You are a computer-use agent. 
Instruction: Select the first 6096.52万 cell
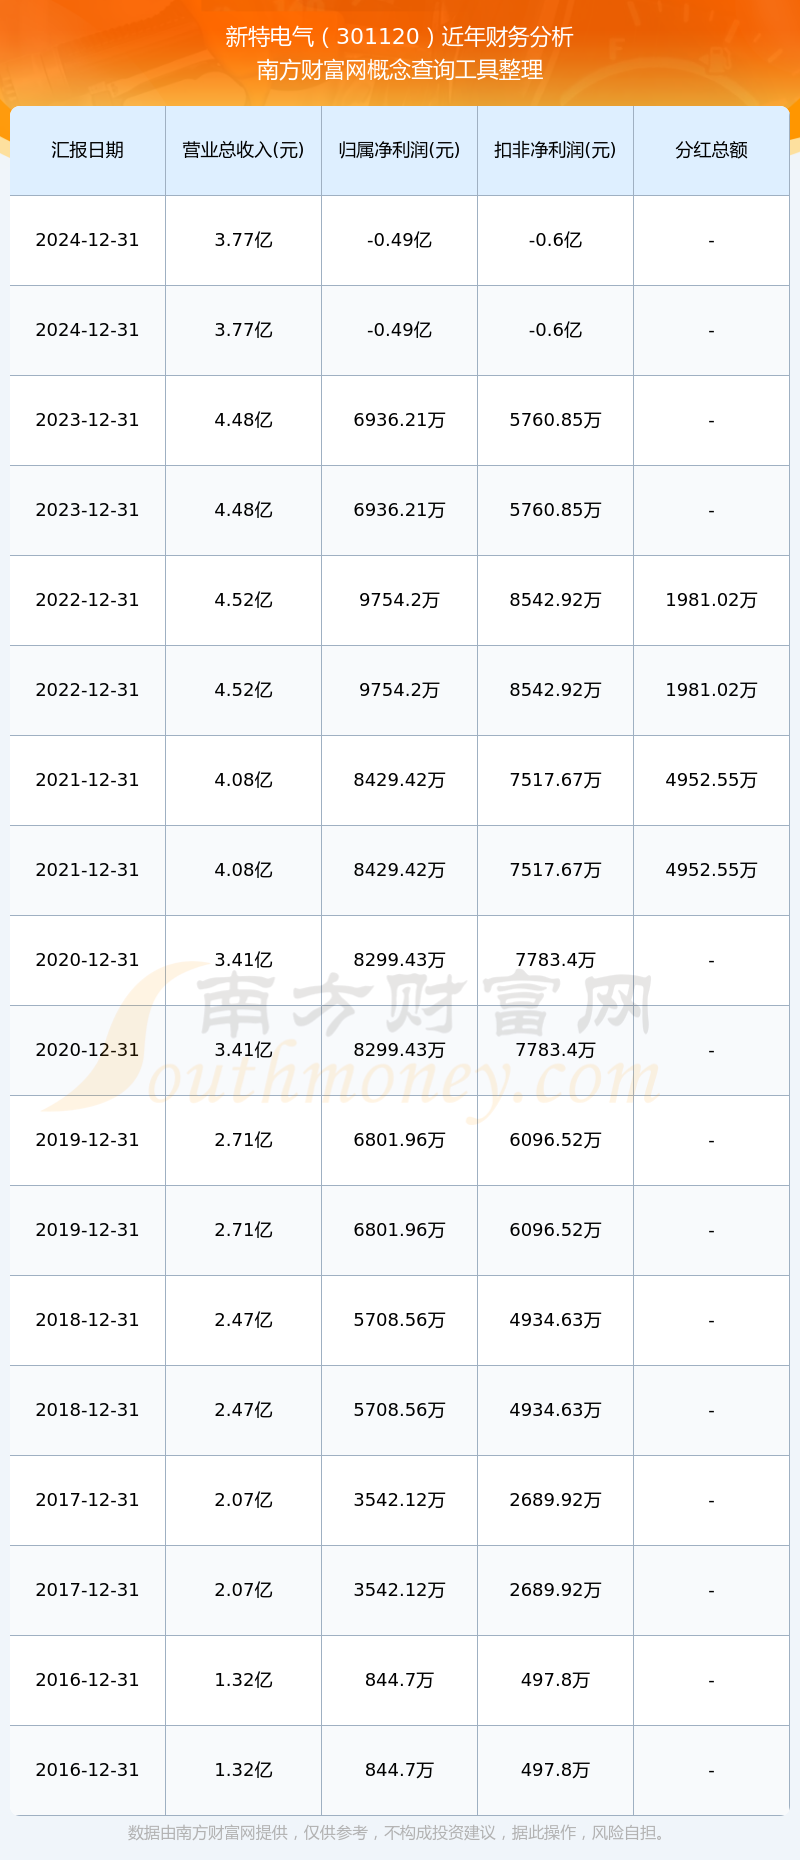coord(555,1140)
